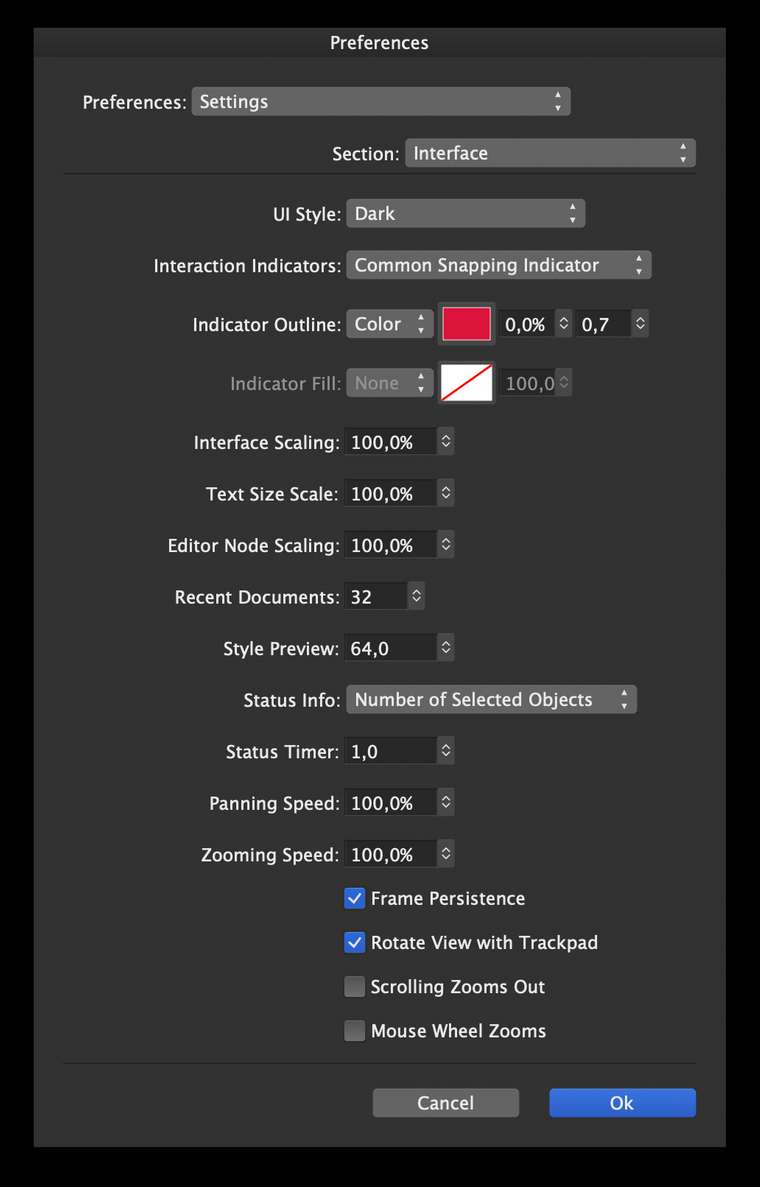Click the Style Preview stepper arrows
Screen dimensions: 760x1187
pos(446,648)
